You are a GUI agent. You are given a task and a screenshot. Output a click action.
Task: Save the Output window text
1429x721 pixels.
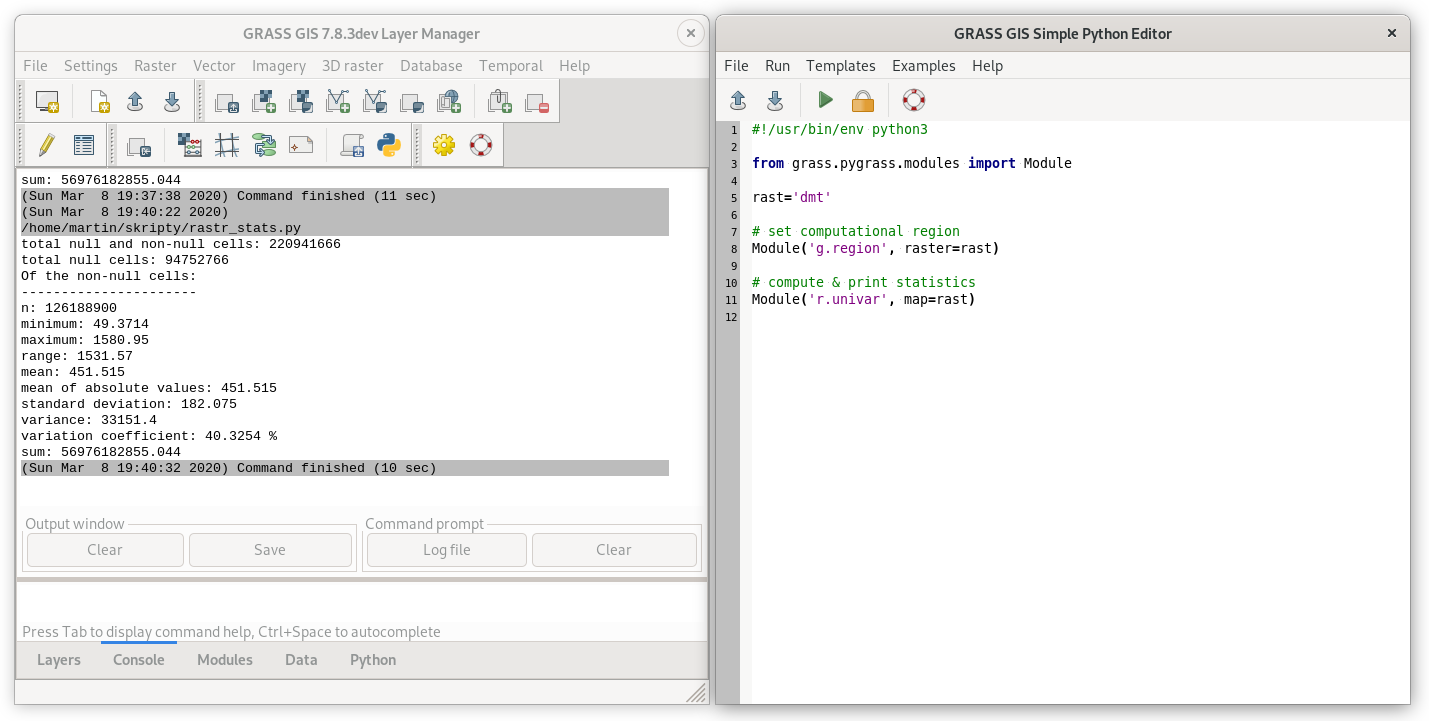click(270, 550)
